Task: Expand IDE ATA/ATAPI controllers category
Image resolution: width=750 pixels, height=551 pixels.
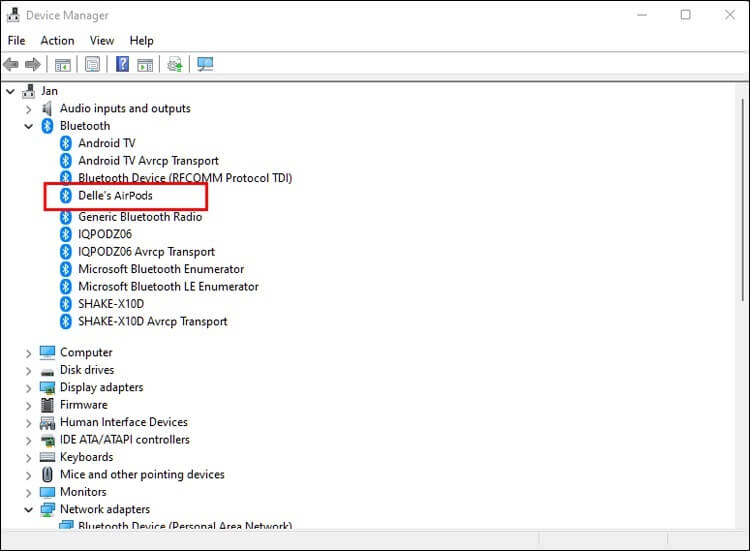Action: coord(28,441)
